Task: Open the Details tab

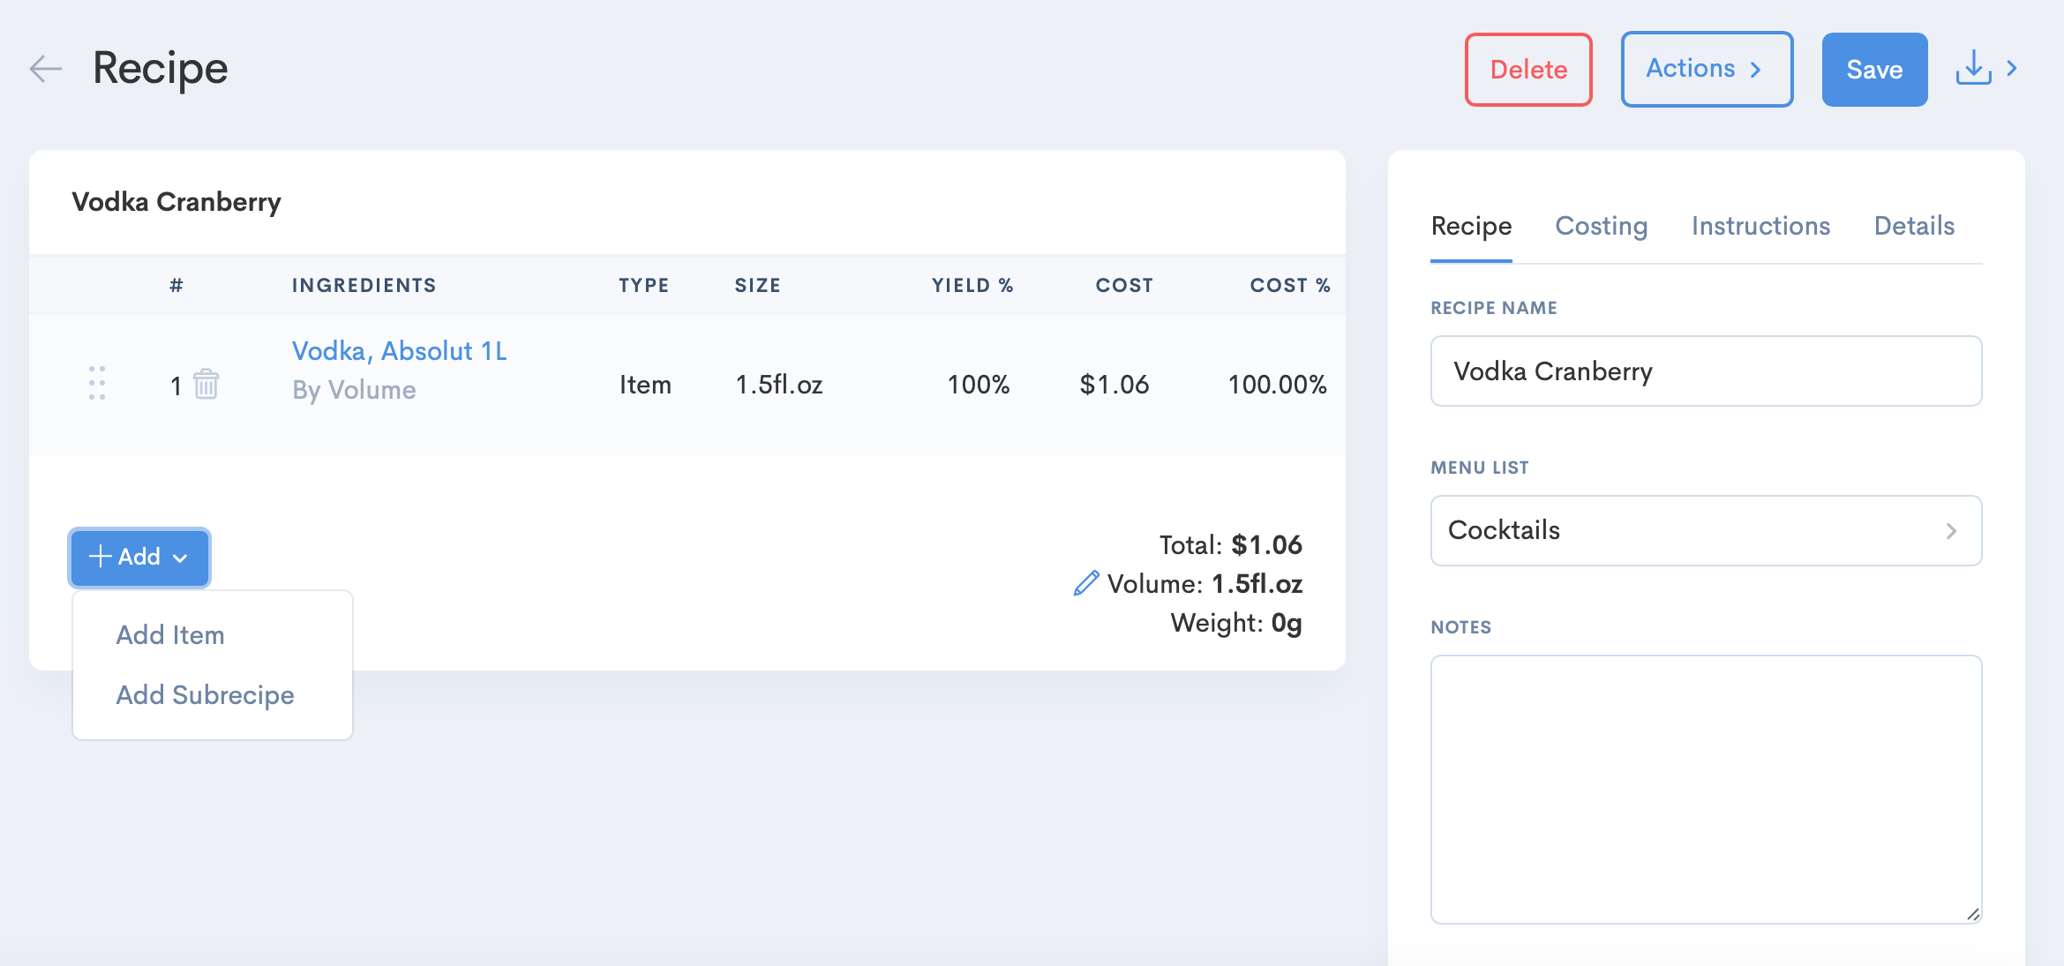Action: point(1913,226)
